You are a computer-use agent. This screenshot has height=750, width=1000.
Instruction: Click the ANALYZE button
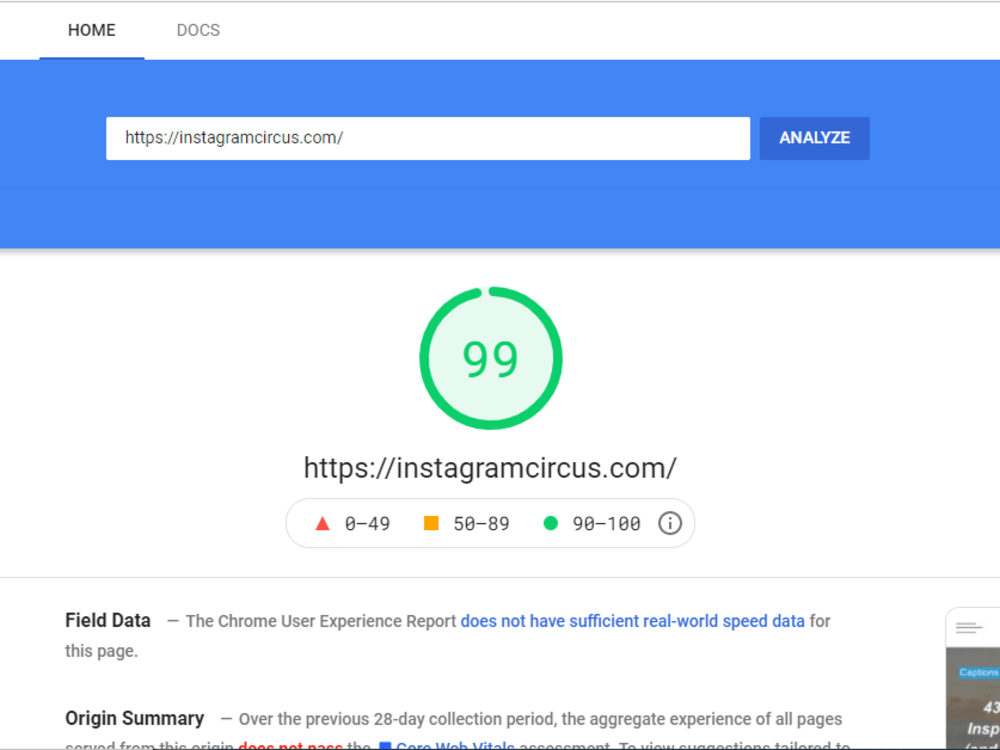click(814, 138)
